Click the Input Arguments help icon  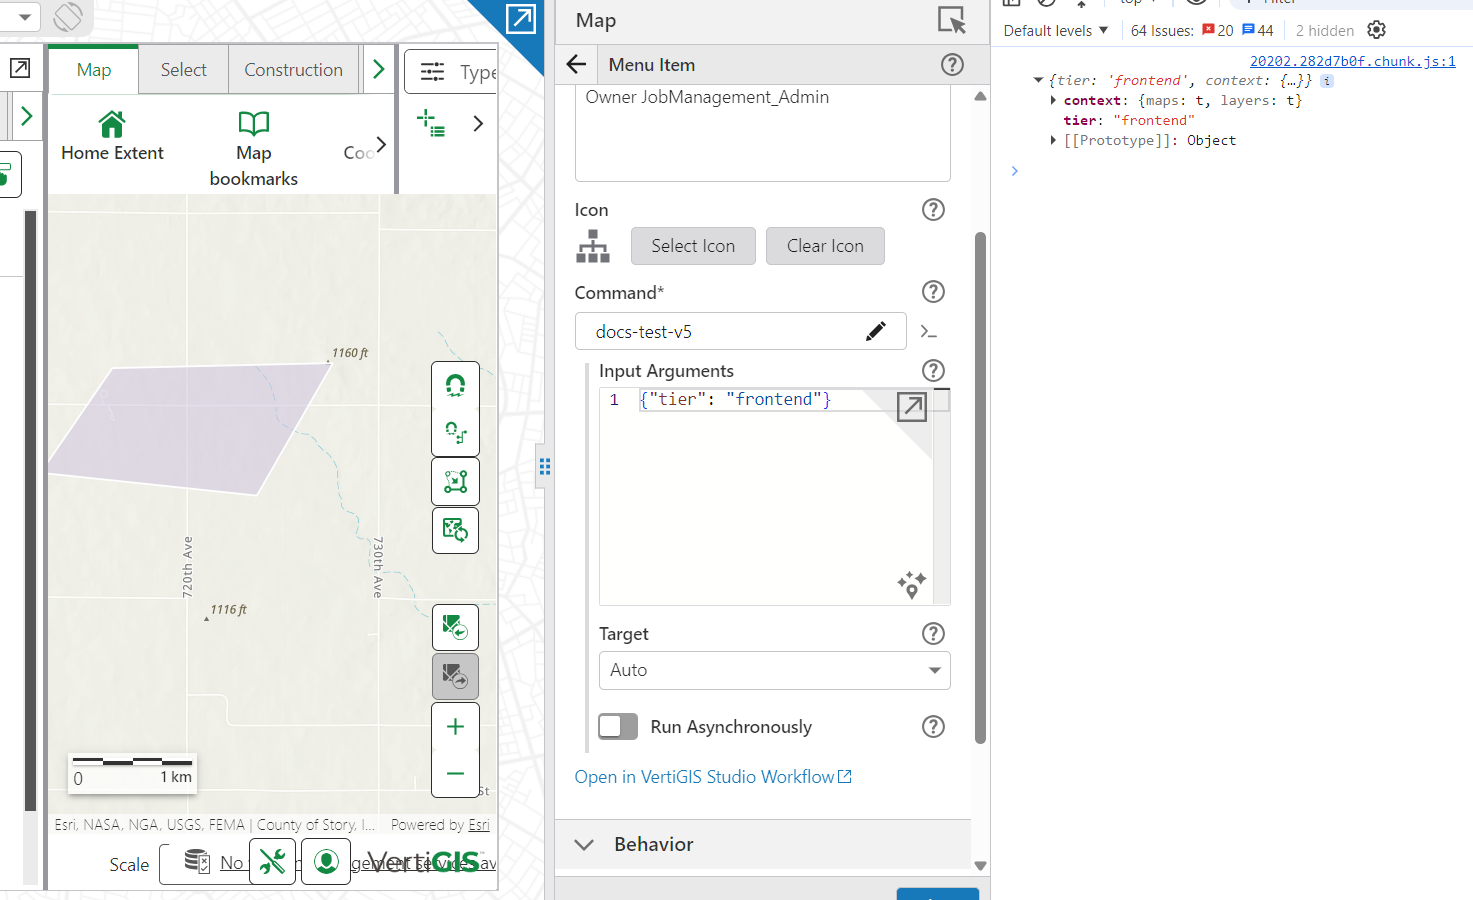point(933,371)
